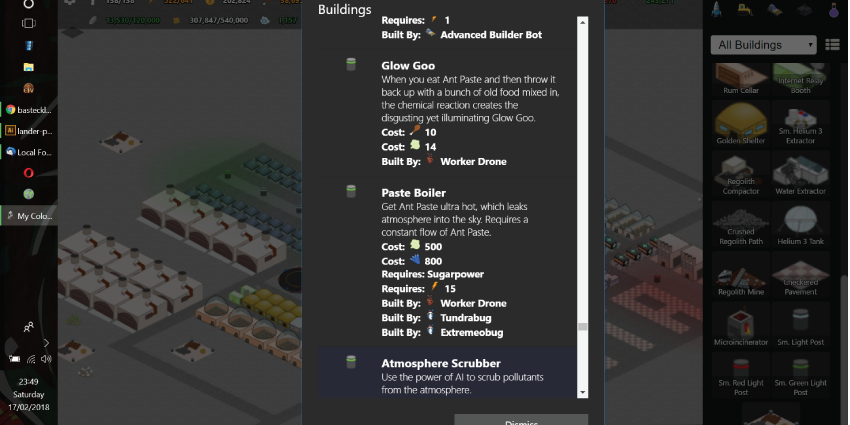Choose Sm. Red Light Post
850x425 pixels.
pyautogui.click(x=740, y=375)
